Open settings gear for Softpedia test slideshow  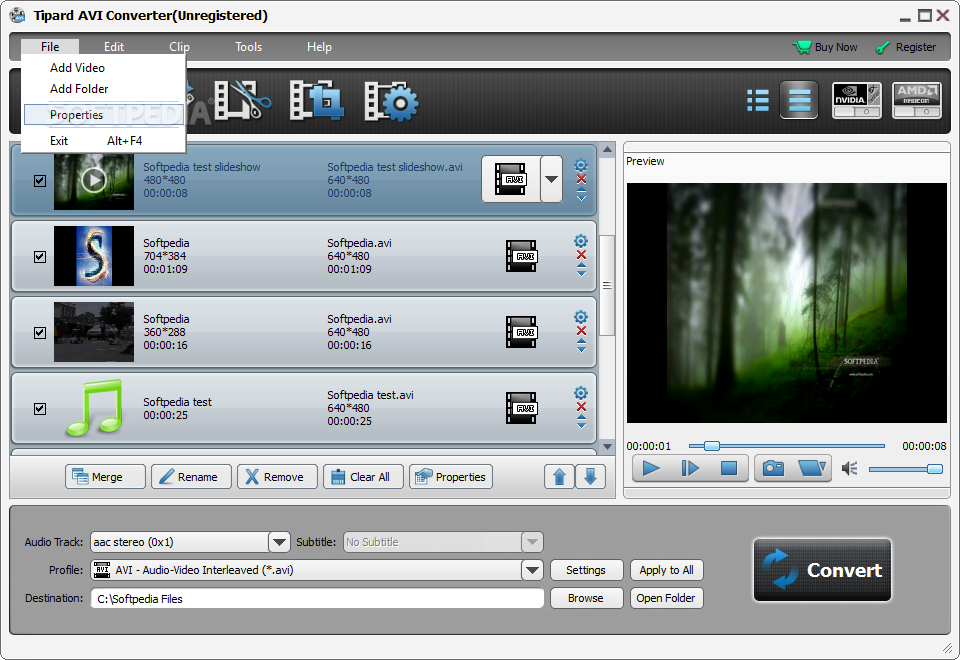tap(581, 165)
